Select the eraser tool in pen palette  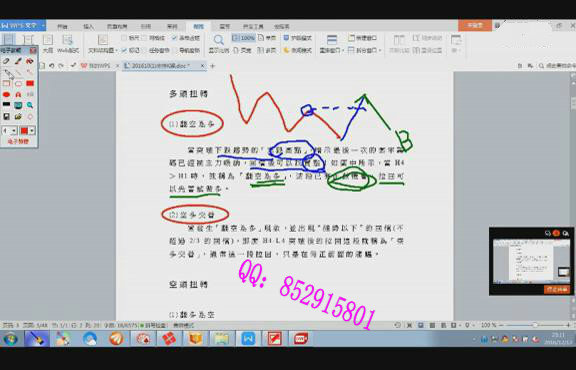(x=6, y=61)
